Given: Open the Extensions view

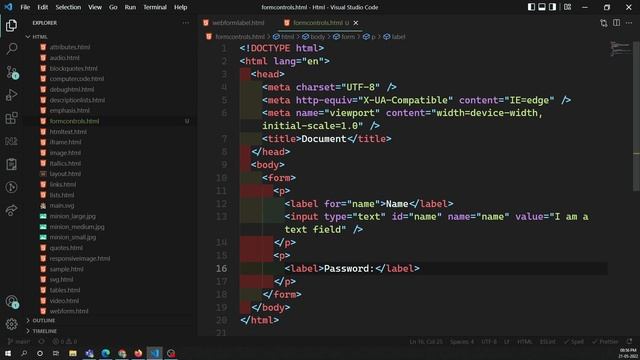Looking at the screenshot, I should [11, 118].
